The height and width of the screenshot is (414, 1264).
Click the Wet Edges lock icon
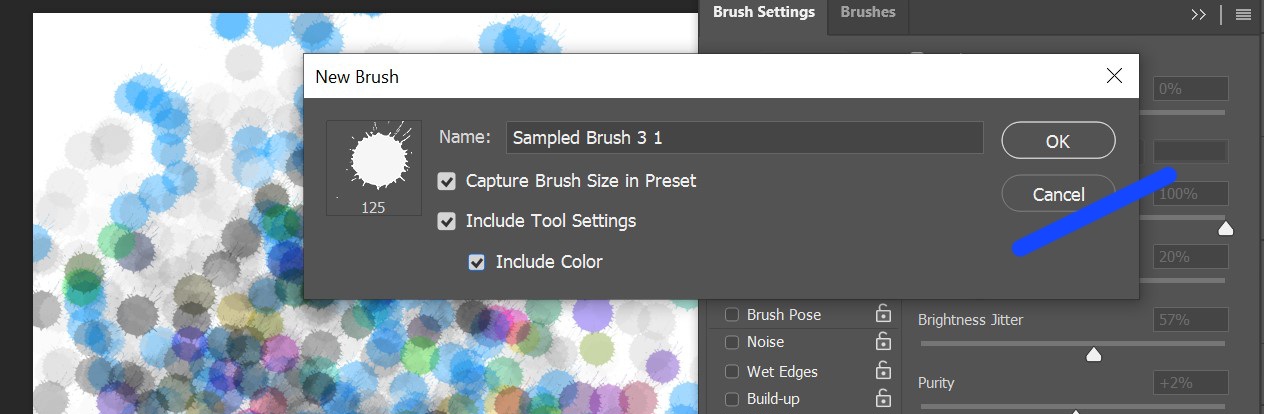coord(883,371)
